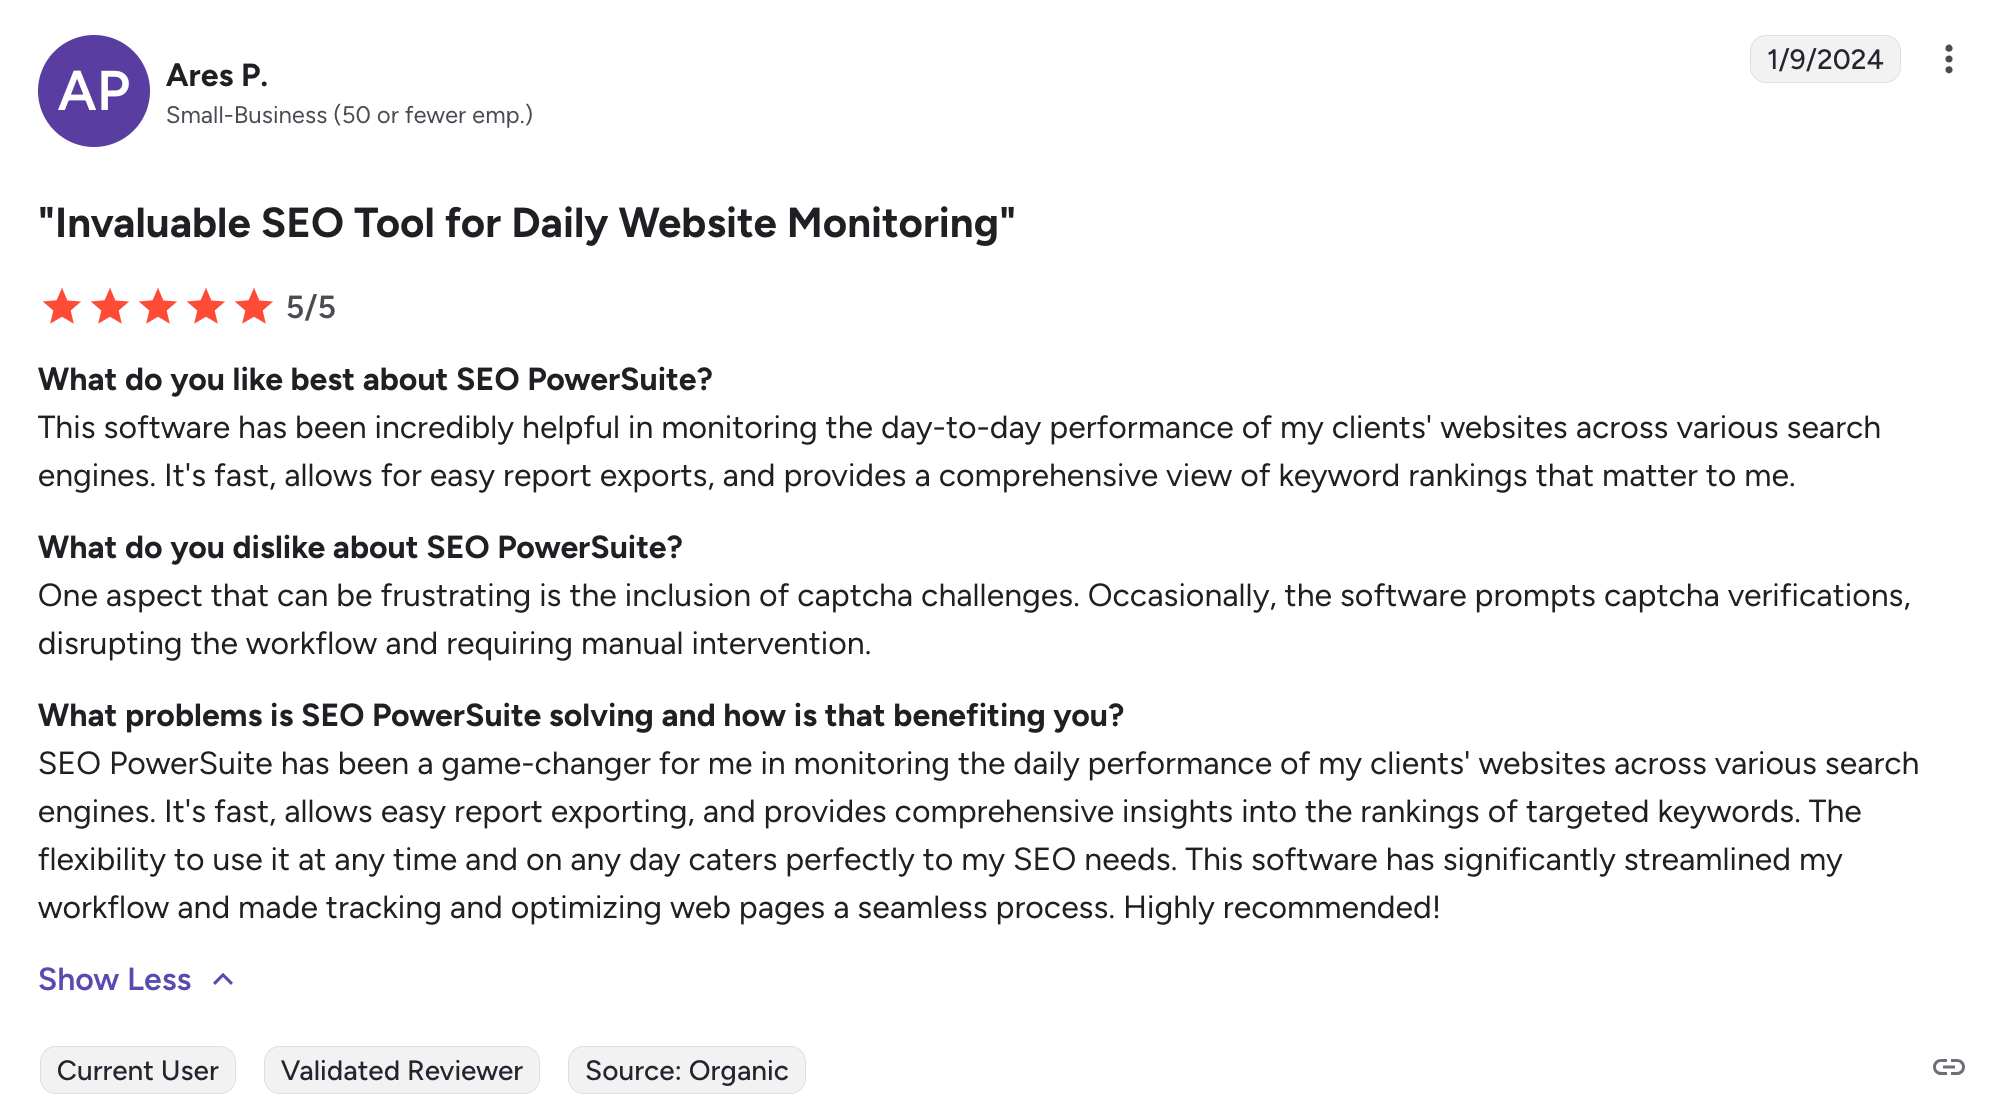Click the fifth red rating star
Screen dimensions: 2006x1120
(x=254, y=307)
